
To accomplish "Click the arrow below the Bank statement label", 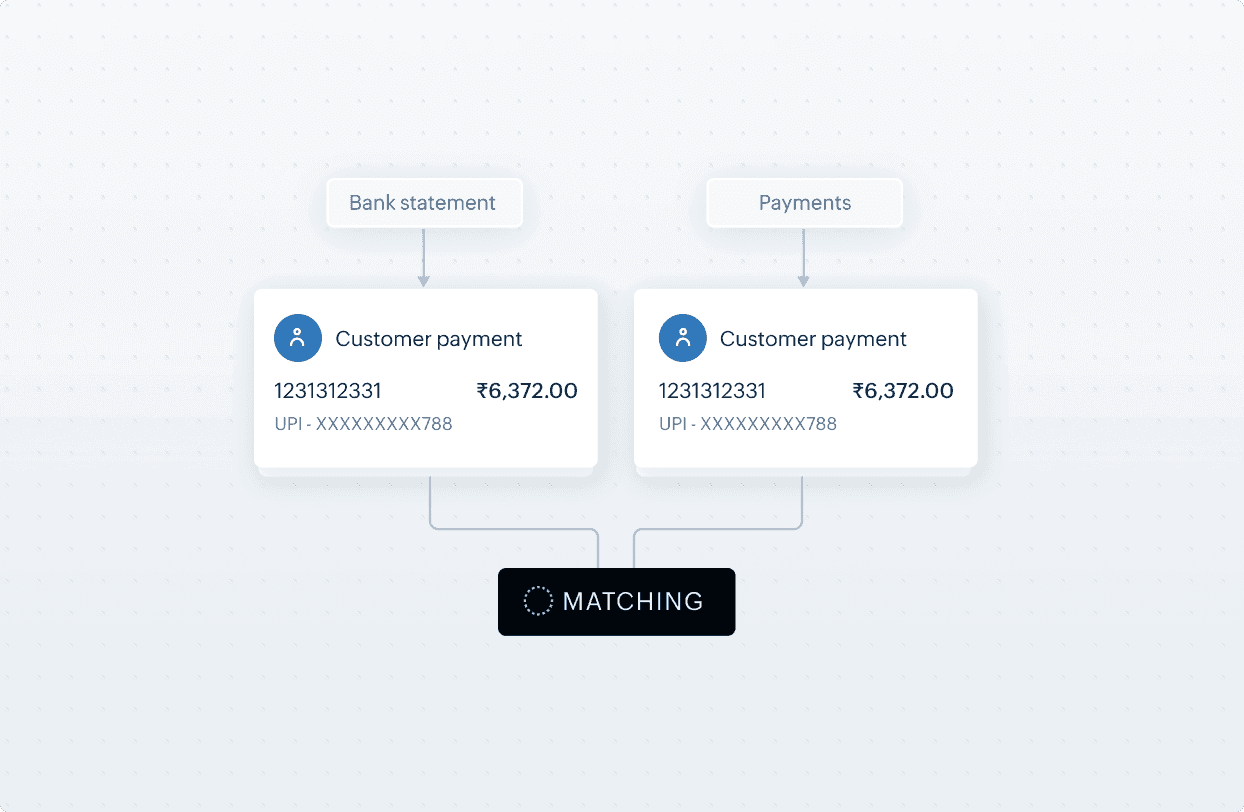I will coord(423,260).
